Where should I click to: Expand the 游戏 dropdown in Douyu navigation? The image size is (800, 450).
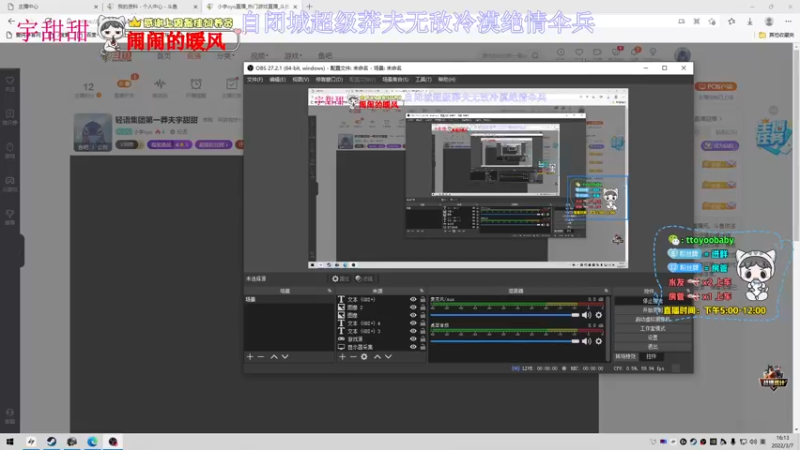[293, 56]
